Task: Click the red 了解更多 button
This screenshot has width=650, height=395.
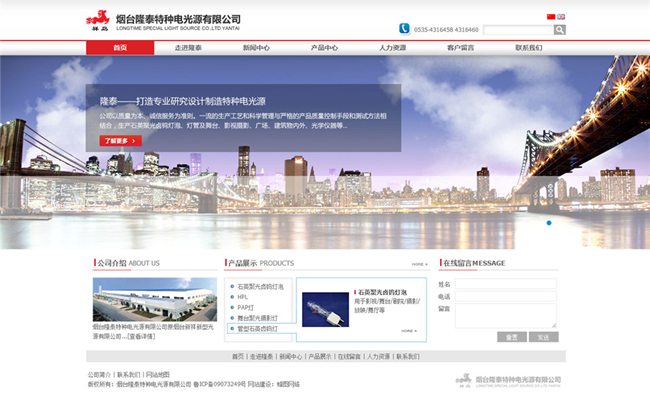Action: pyautogui.click(x=121, y=141)
